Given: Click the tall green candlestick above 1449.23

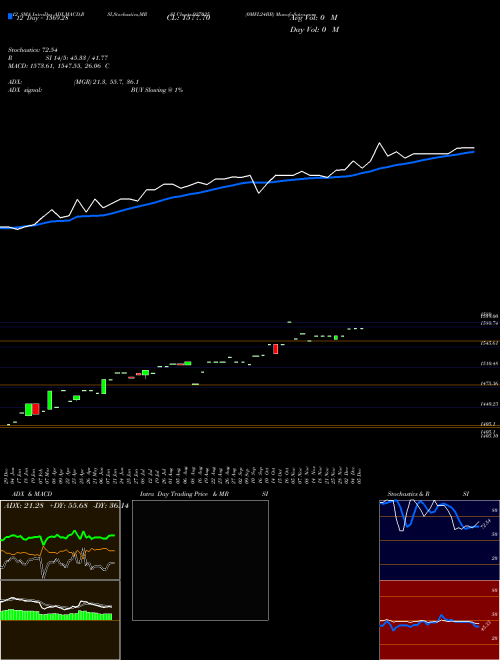Looking at the screenshot, I should tap(49, 400).
